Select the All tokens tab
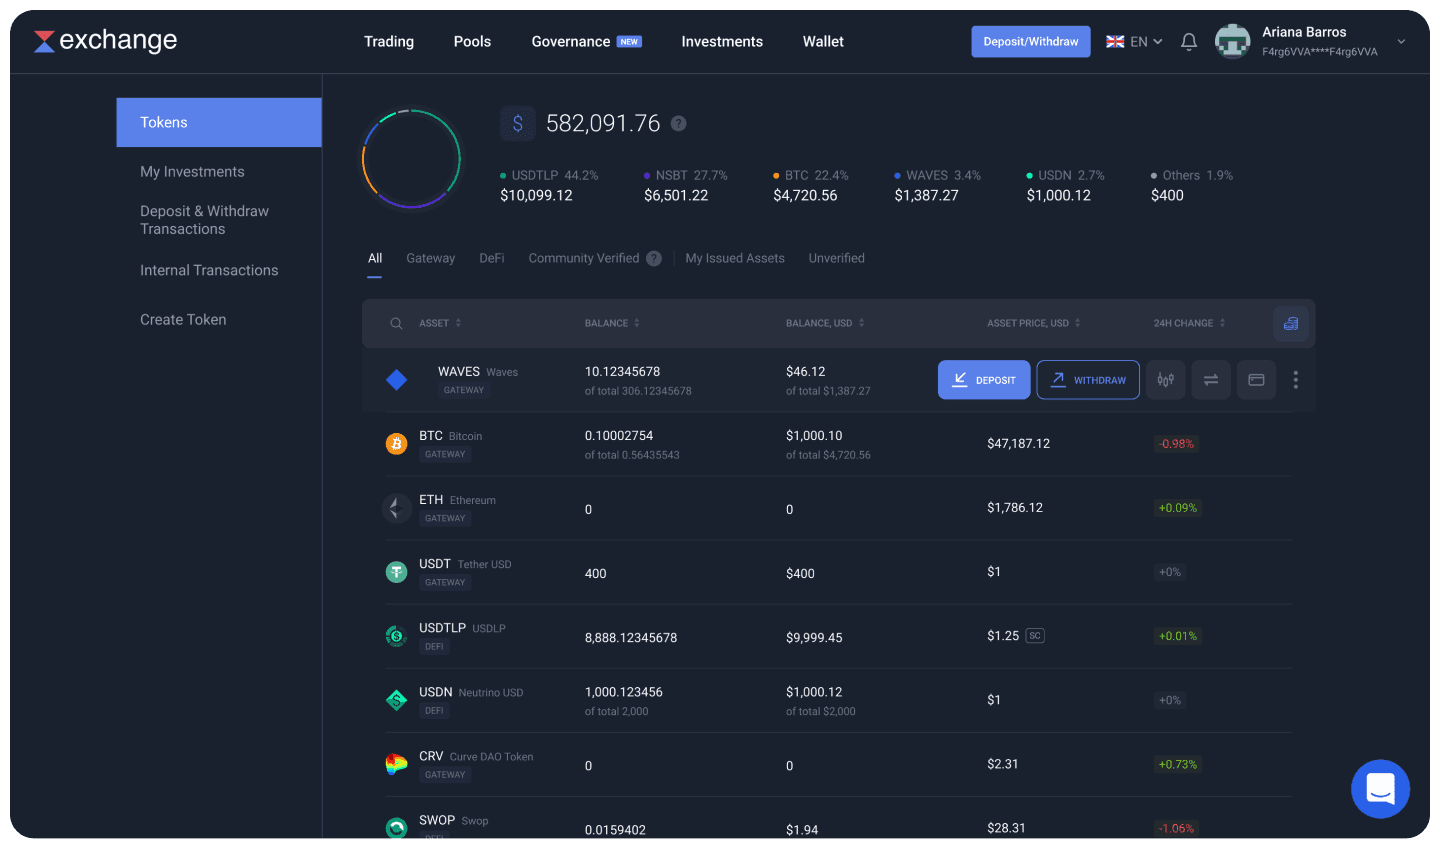The width and height of the screenshot is (1440, 849). [x=375, y=258]
